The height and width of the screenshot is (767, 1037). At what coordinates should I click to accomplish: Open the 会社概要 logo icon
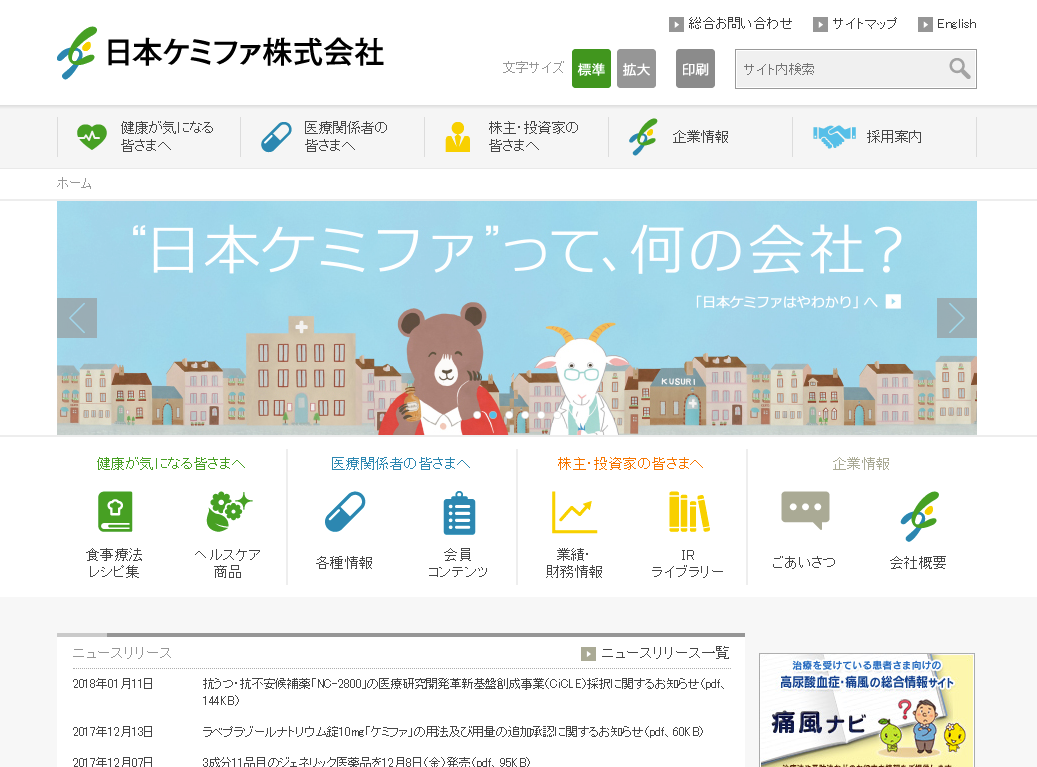pyautogui.click(x=919, y=516)
